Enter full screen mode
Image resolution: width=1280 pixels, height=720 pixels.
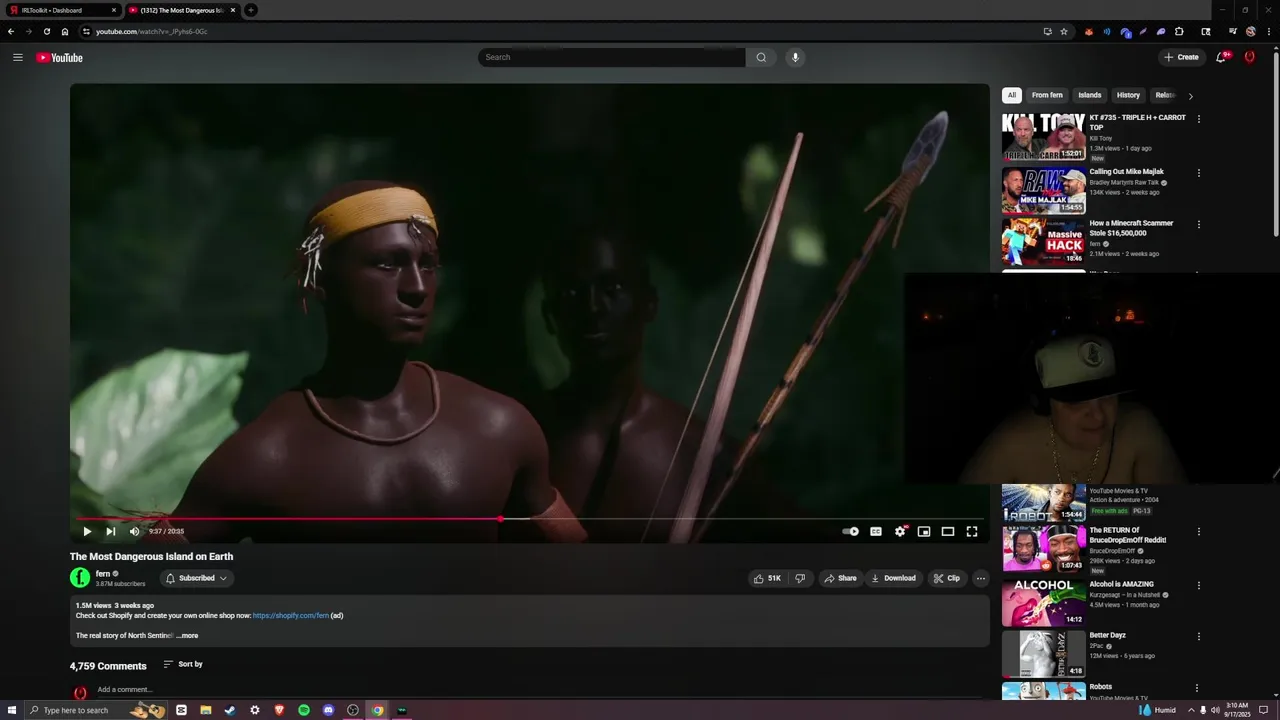coord(972,532)
